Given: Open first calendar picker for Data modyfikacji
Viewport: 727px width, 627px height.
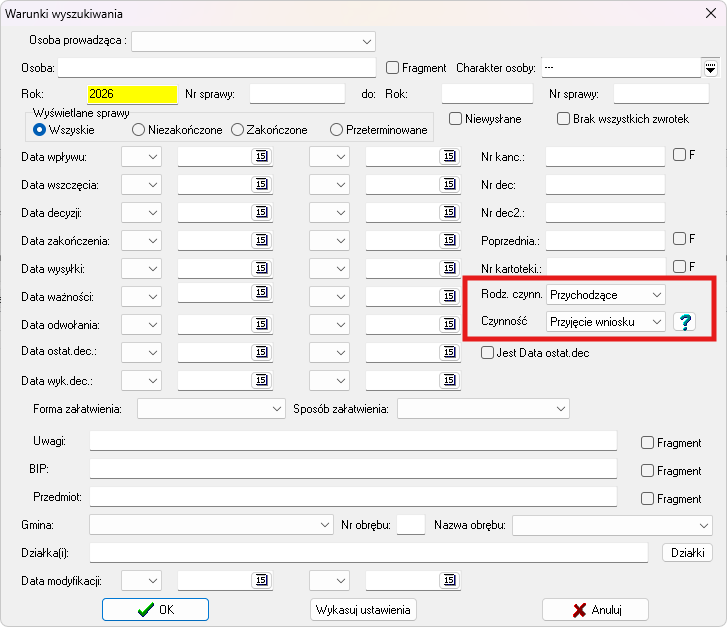Looking at the screenshot, I should [262, 580].
